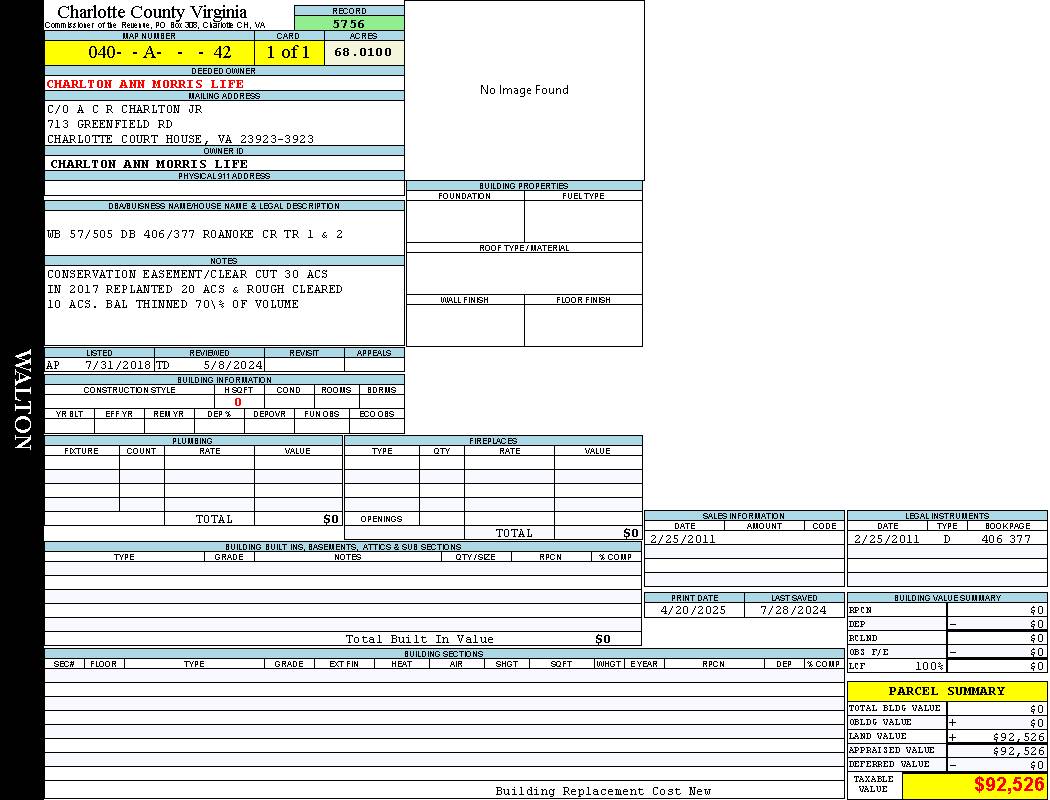Click the Owner ID name field
The width and height of the screenshot is (1050, 800).
click(x=149, y=164)
